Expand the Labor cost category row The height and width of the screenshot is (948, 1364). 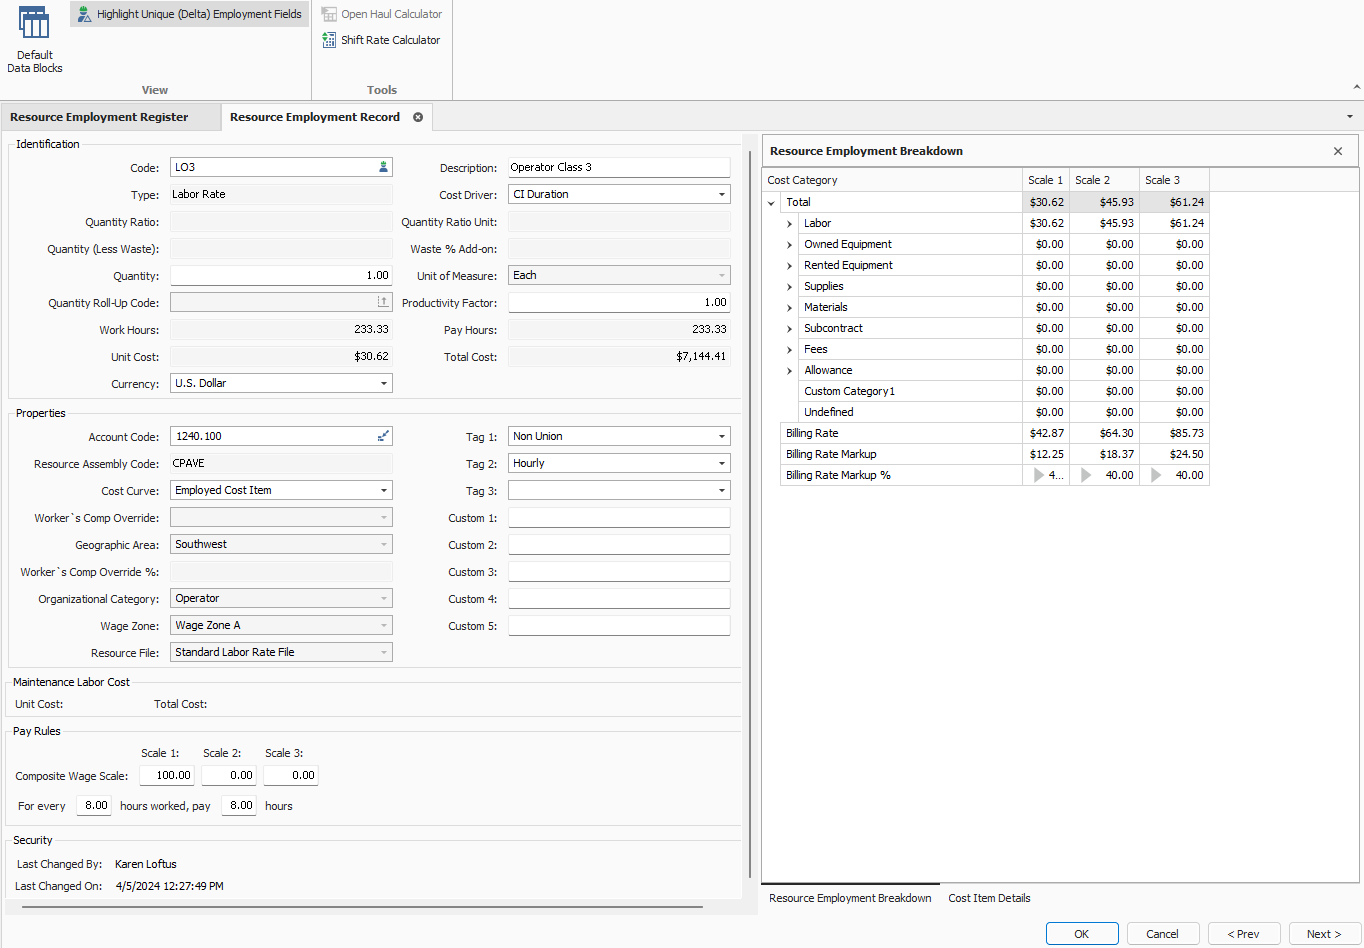point(789,224)
